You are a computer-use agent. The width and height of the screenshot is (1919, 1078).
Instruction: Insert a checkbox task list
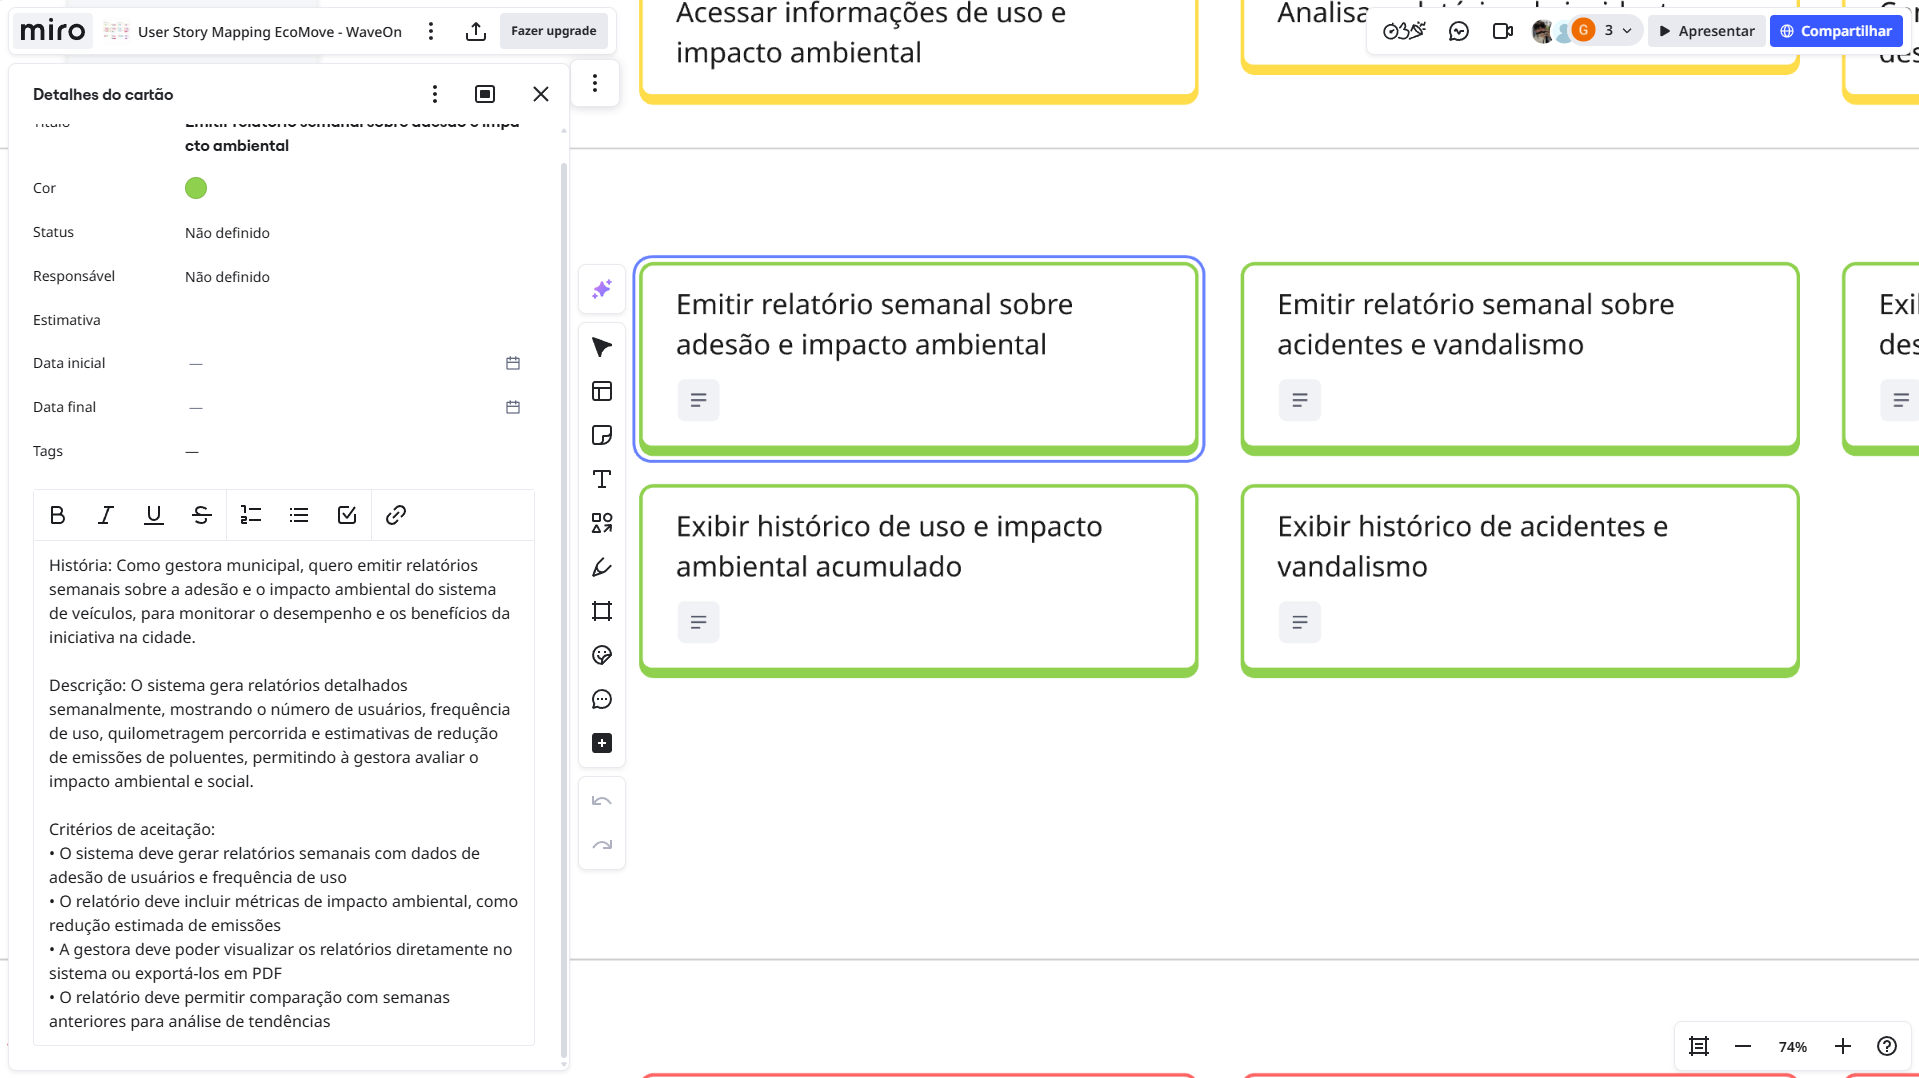pos(347,515)
